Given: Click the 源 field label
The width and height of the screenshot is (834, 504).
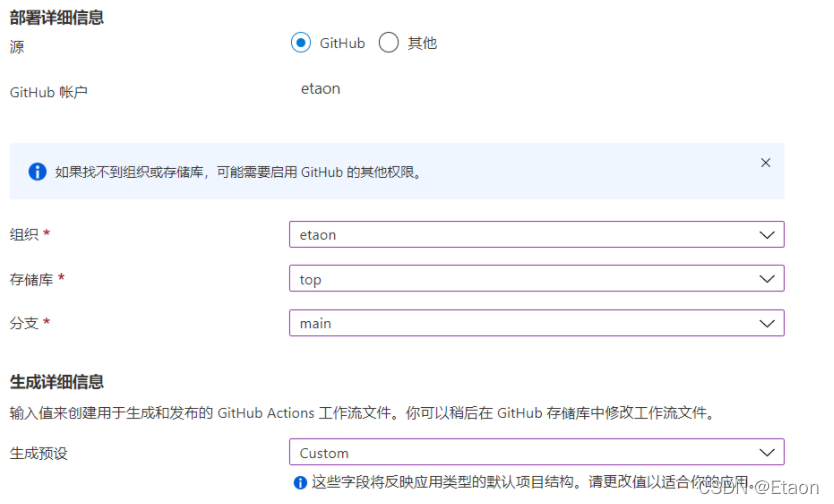Looking at the screenshot, I should 17,47.
